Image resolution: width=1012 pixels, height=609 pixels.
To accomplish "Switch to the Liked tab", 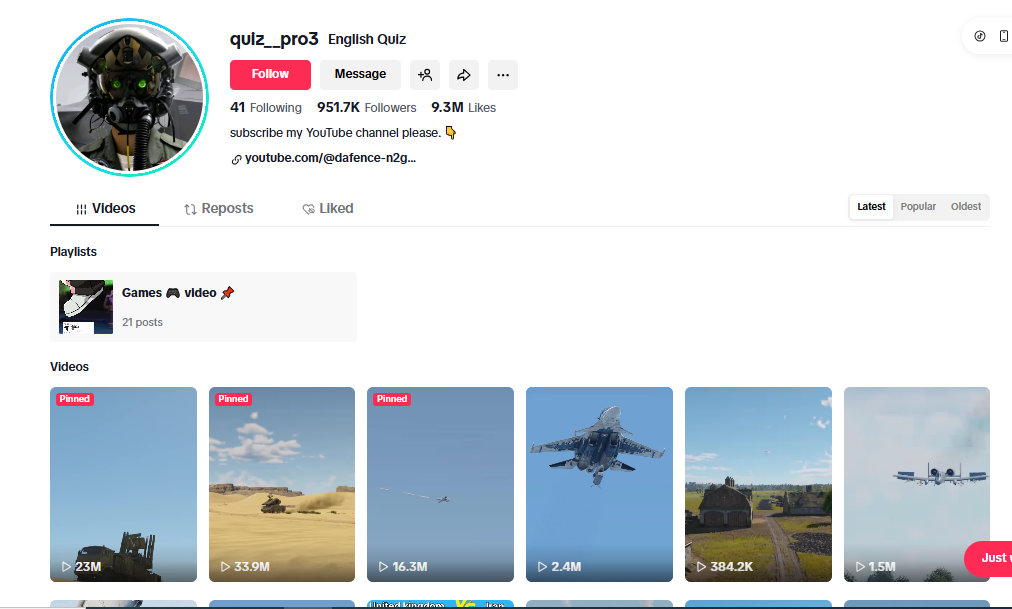I will click(x=328, y=209).
